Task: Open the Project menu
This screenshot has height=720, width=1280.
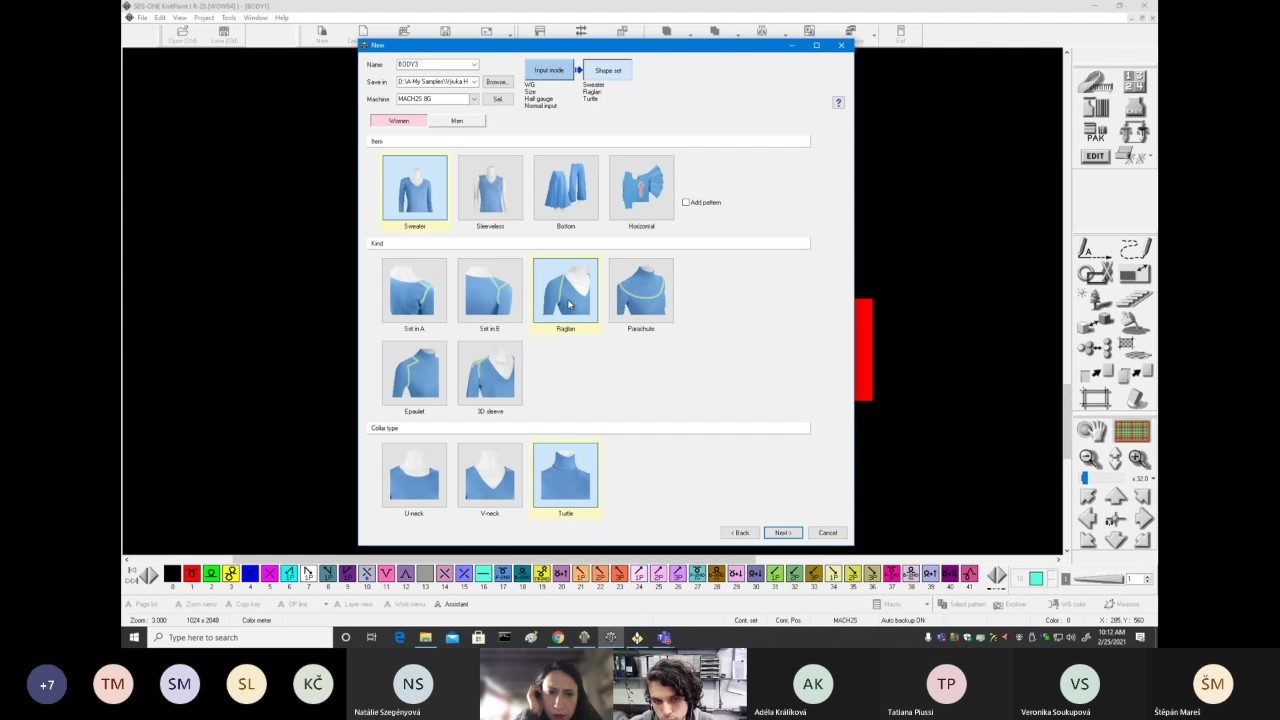Action: pos(204,18)
